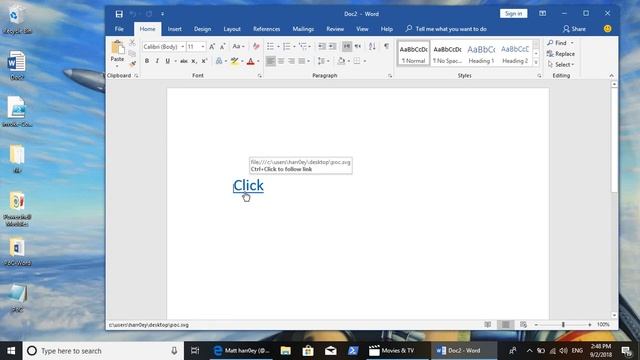Viewport: 640px width, 360px height.
Task: Open File Explorer from the taskbar
Action: pyautogui.click(x=285, y=351)
